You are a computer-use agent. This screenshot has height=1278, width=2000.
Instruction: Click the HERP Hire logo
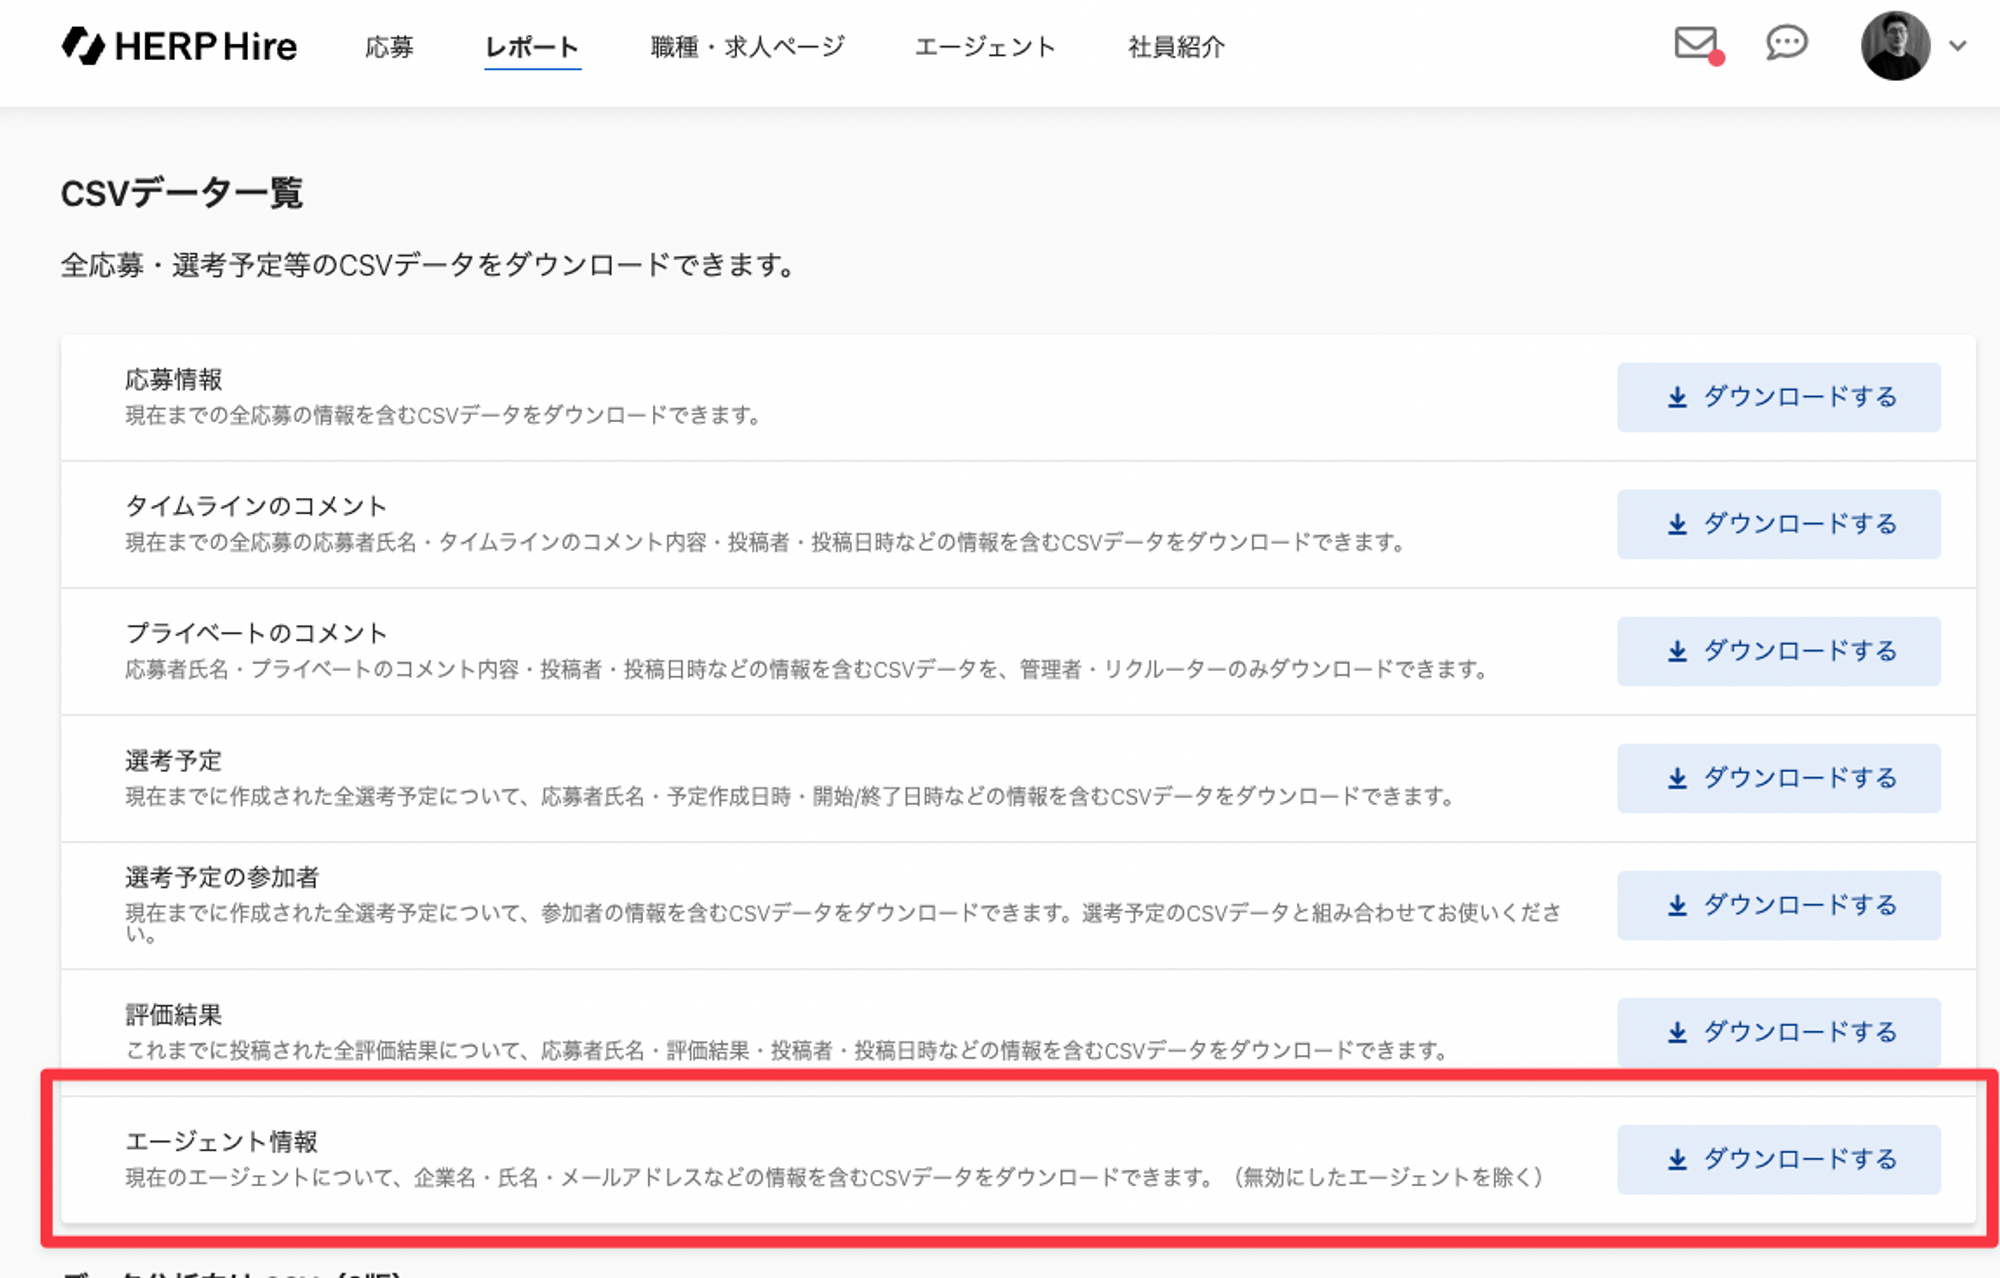[x=180, y=46]
